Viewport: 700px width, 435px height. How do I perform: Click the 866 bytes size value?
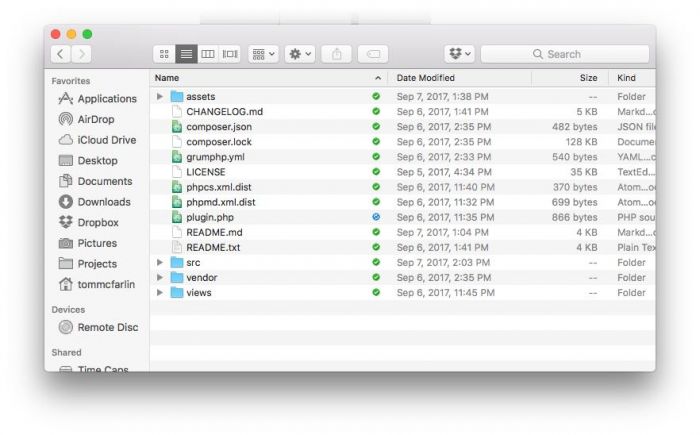pos(575,218)
